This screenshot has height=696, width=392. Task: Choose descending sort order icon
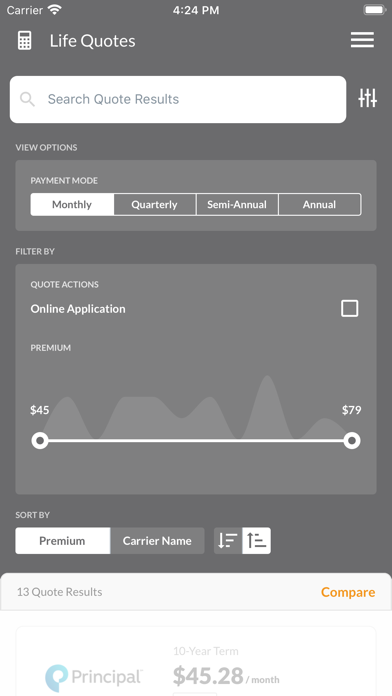click(x=228, y=541)
